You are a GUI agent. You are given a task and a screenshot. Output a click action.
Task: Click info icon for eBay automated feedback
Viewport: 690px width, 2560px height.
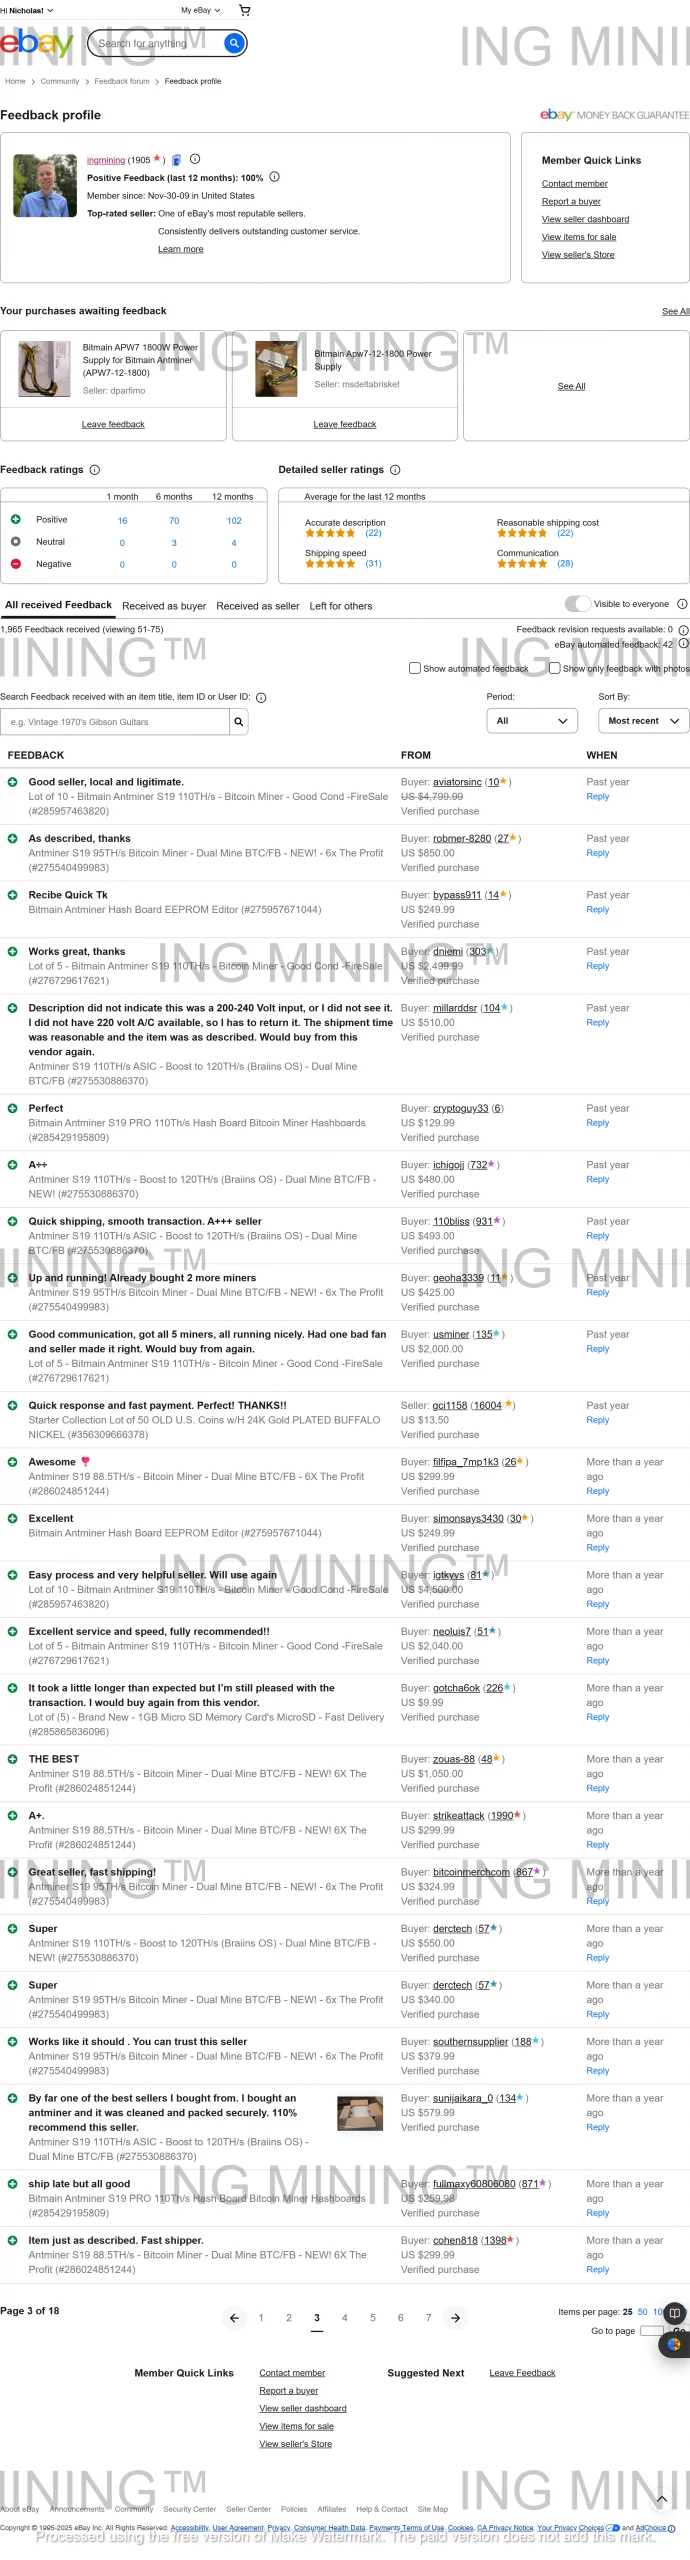click(683, 644)
